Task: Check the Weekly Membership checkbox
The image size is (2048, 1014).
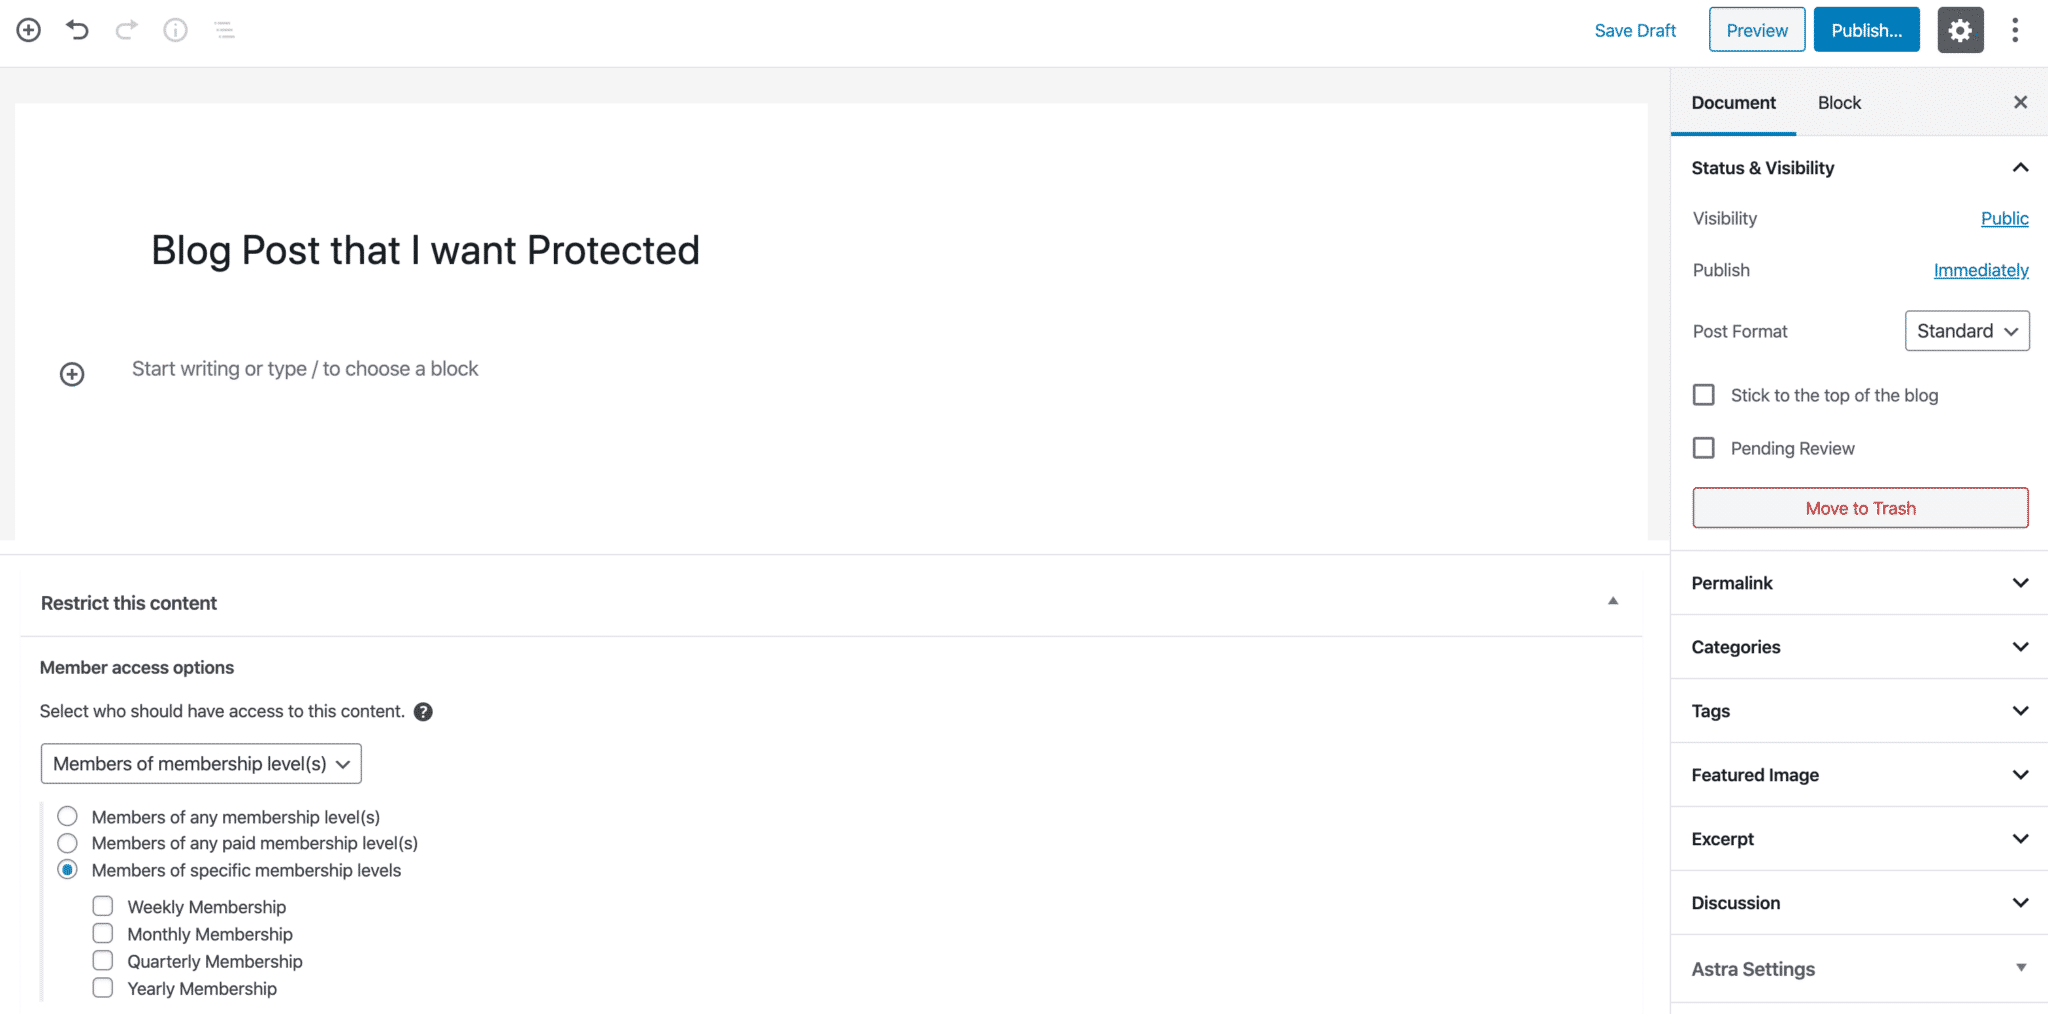Action: pyautogui.click(x=102, y=905)
